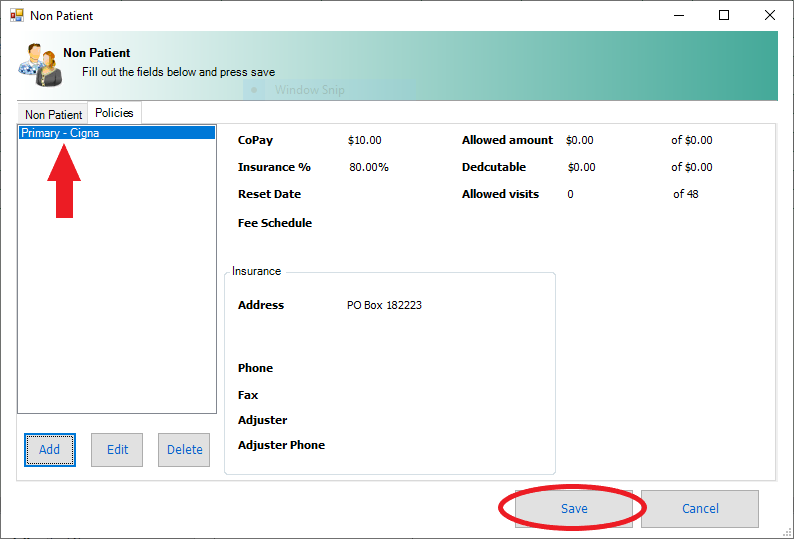Image resolution: width=794 pixels, height=539 pixels.
Task: Maximize the Non Patient window
Action: pos(724,15)
